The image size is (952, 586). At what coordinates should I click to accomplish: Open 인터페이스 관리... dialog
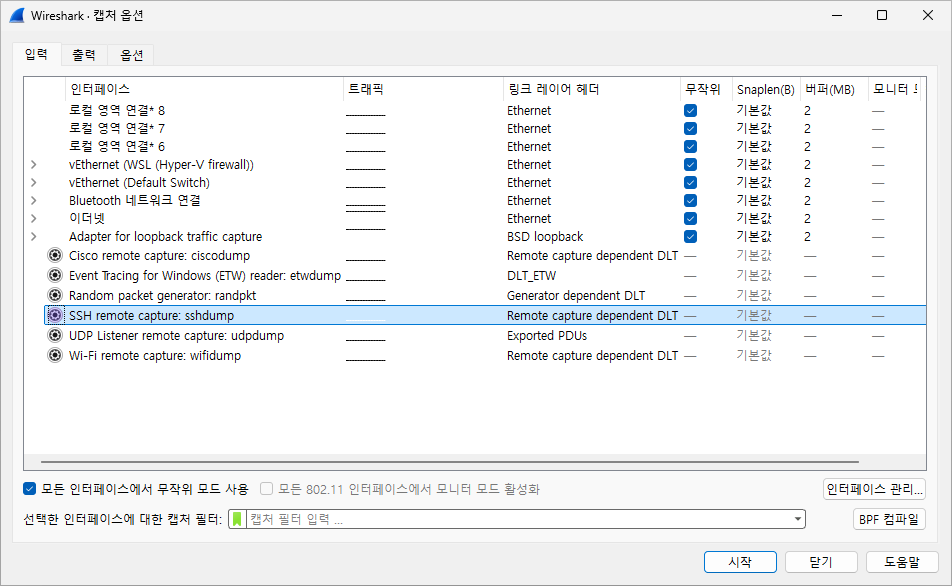click(874, 489)
